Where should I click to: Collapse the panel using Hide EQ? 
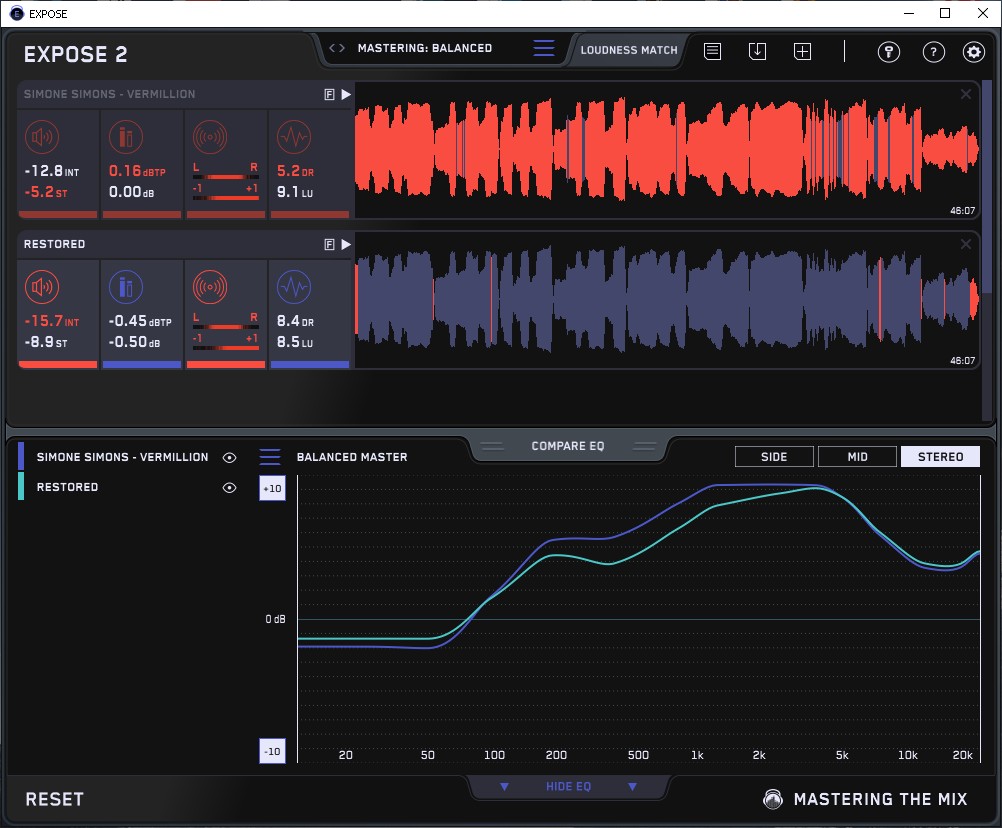(568, 787)
